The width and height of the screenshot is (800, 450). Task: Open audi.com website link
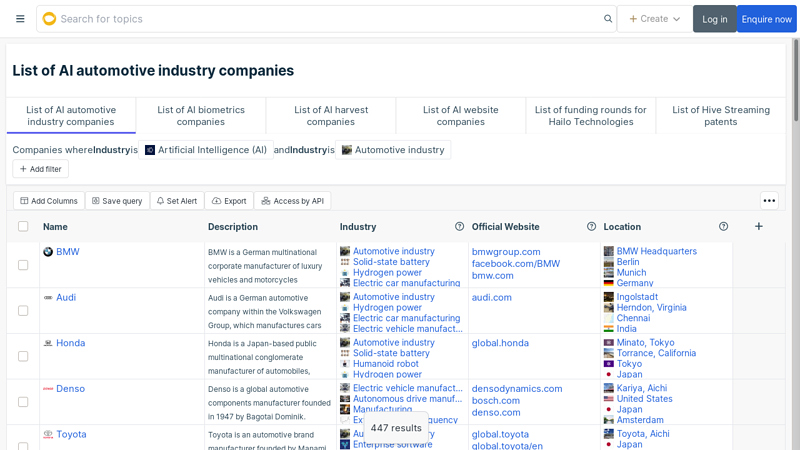click(x=491, y=297)
